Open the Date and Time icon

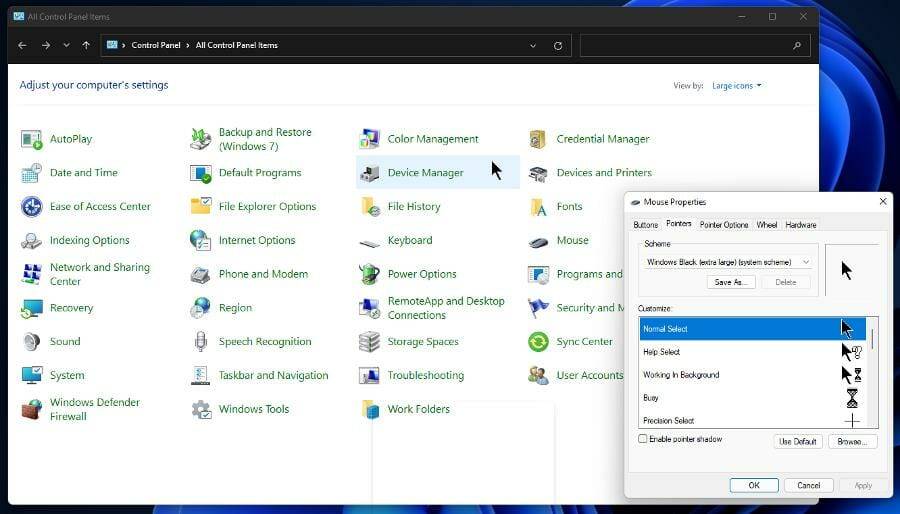point(32,173)
